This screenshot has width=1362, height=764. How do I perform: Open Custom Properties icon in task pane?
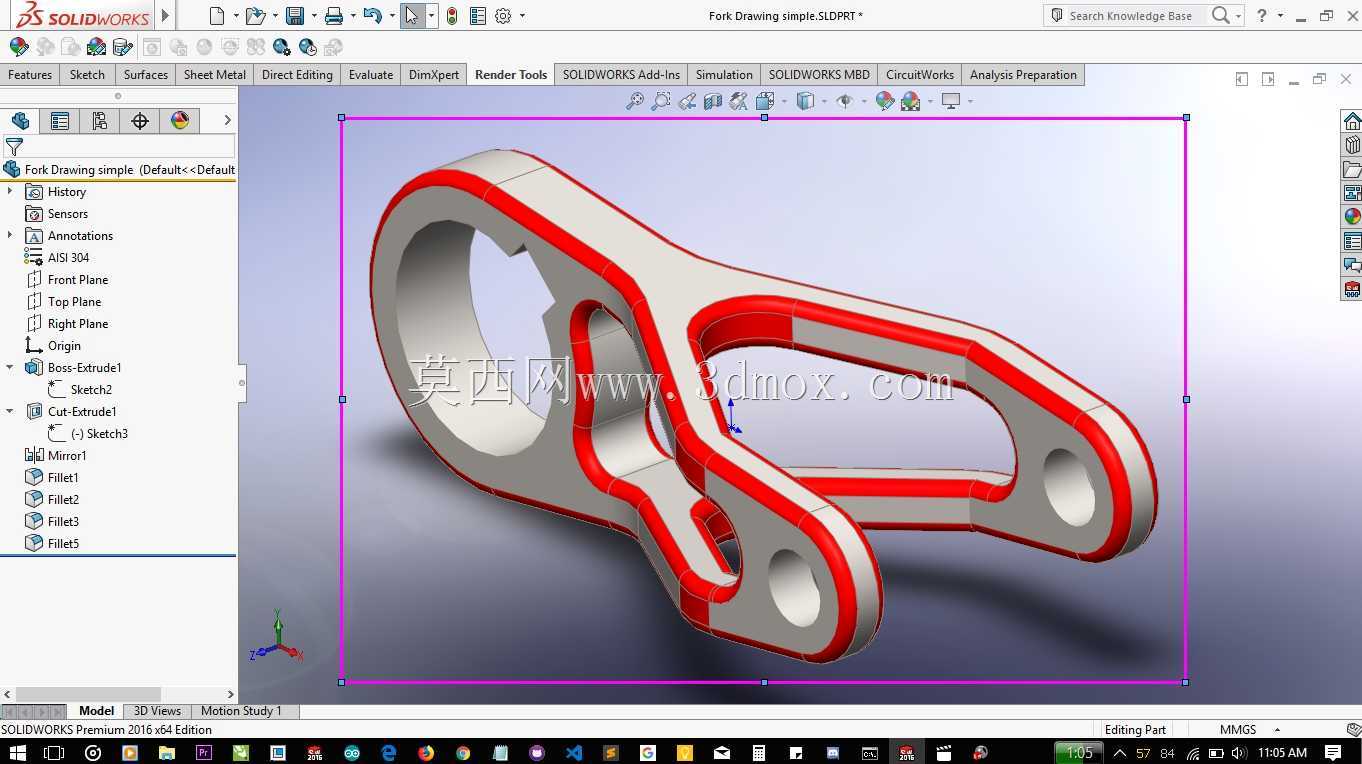click(x=1352, y=241)
